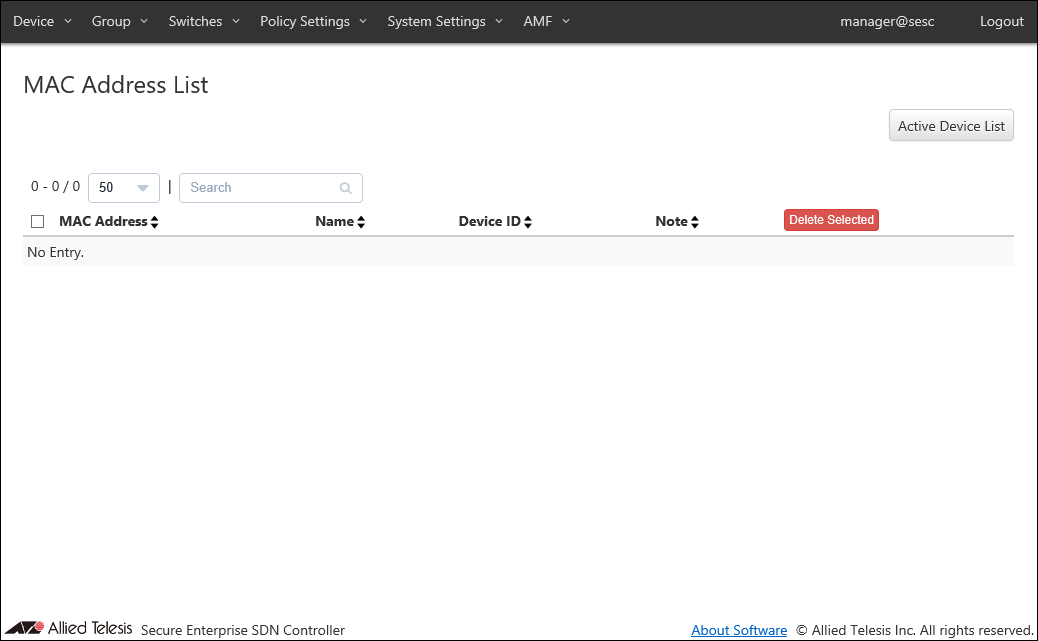Click the manager@sesc account name
Image resolution: width=1038 pixels, height=641 pixels.
(887, 21)
